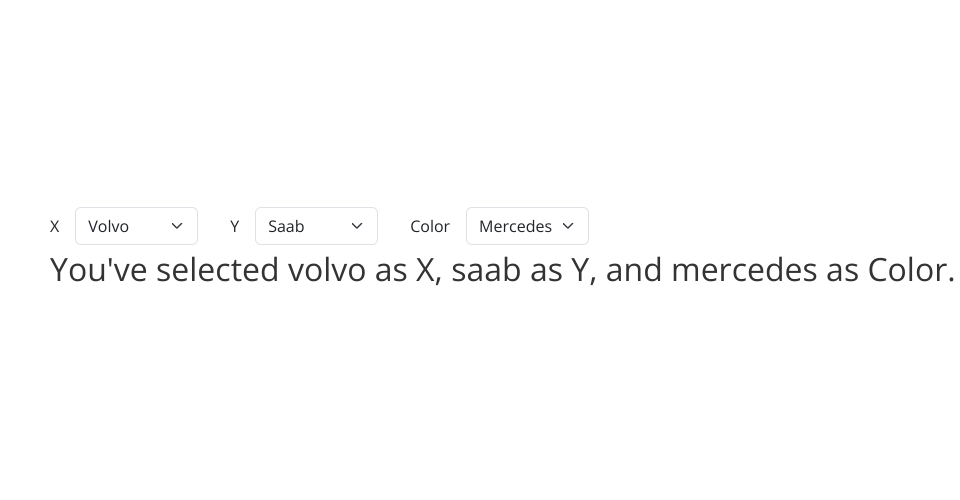960x500 pixels.
Task: Click the word "saab" in the summary sentence
Action: pos(486,270)
